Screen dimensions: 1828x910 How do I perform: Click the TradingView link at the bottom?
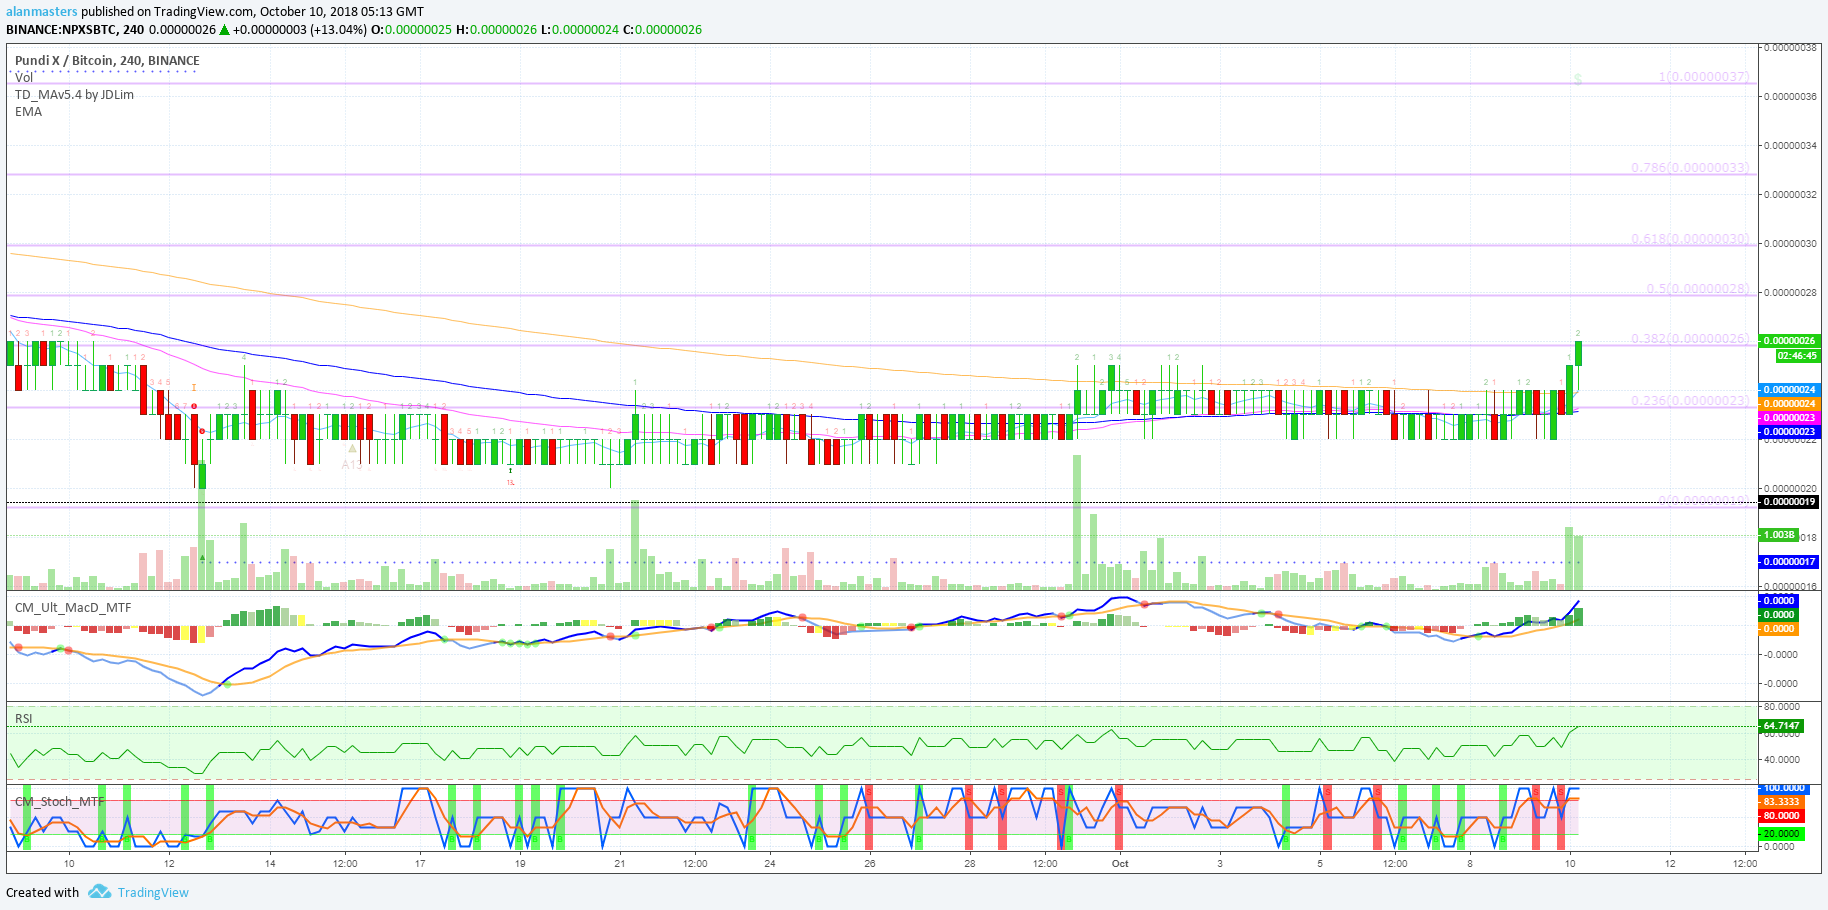coord(153,892)
